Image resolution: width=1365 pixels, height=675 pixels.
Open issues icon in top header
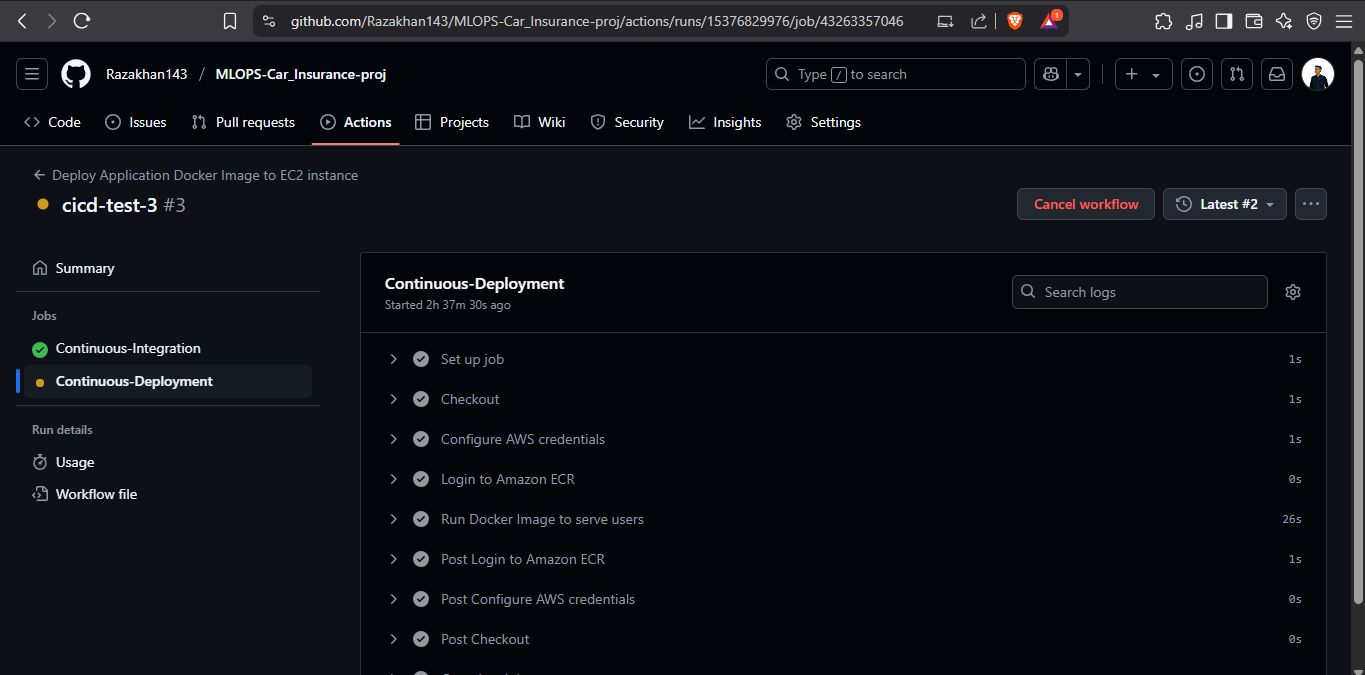(1197, 74)
